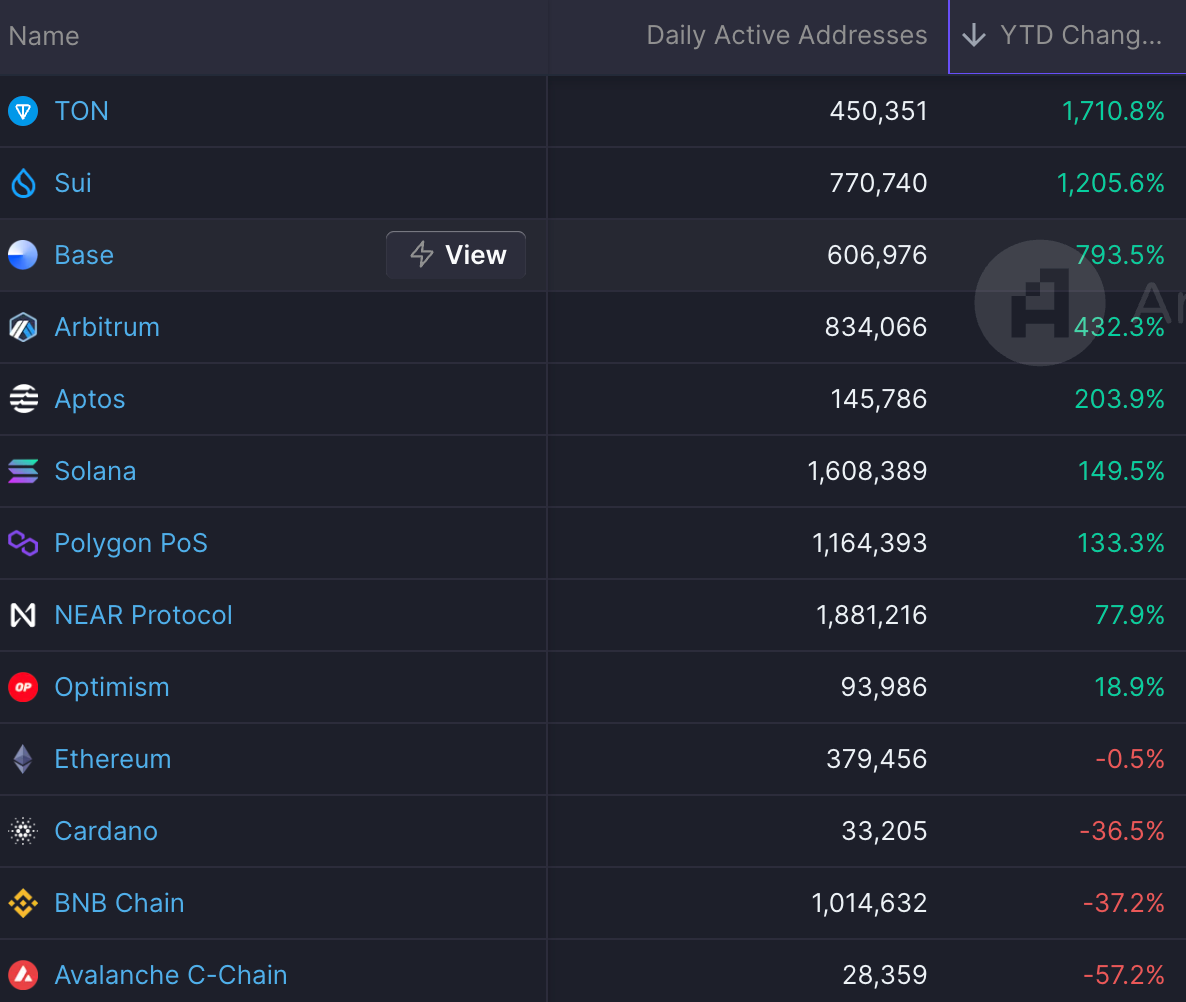Sort by Daily Active Addresses column header

tap(787, 35)
